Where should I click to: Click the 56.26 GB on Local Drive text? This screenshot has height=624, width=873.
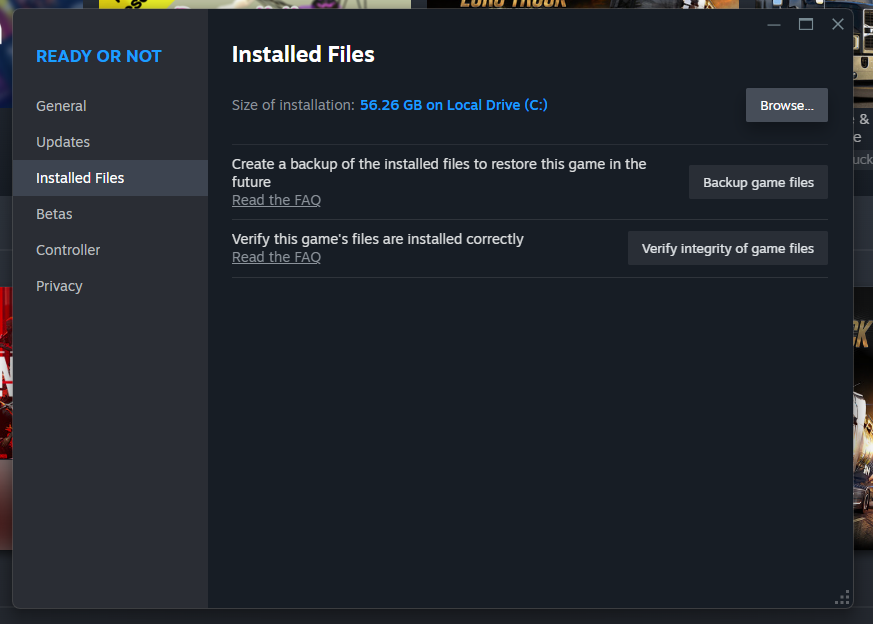453,105
